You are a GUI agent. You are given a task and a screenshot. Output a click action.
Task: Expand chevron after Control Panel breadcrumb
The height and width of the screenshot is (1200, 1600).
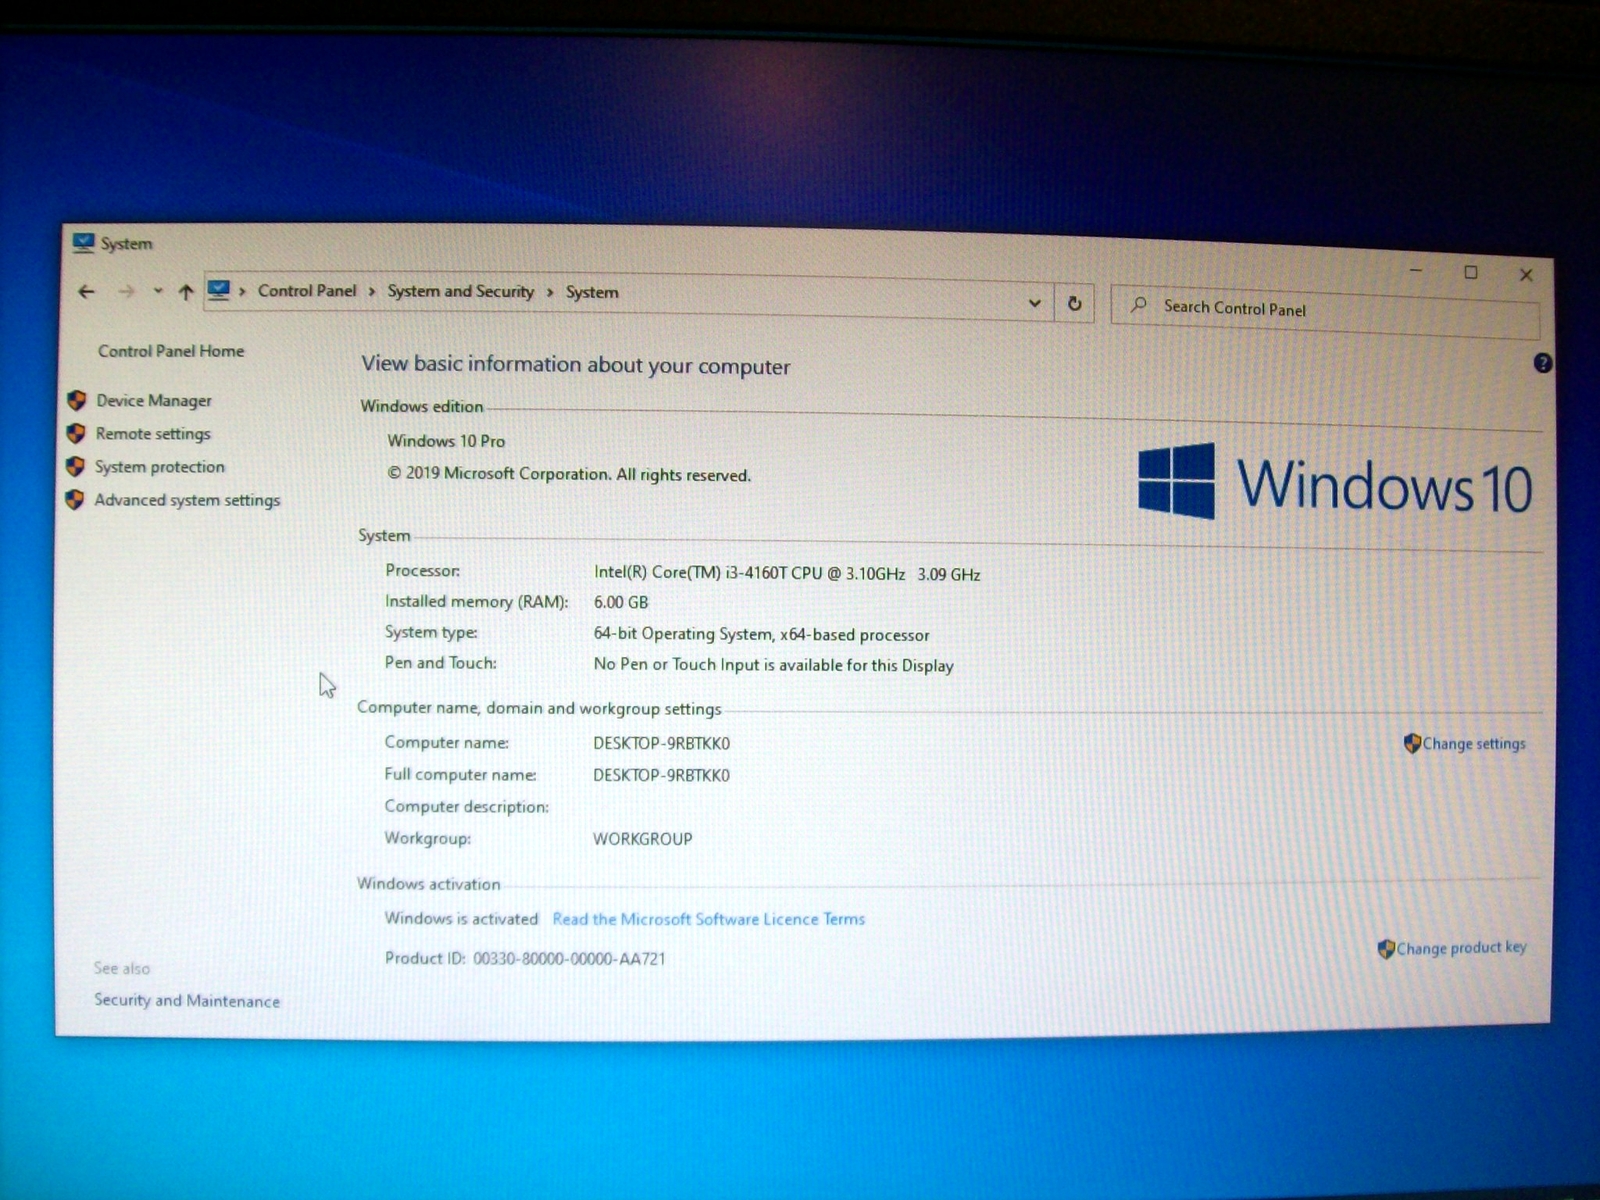(x=372, y=292)
